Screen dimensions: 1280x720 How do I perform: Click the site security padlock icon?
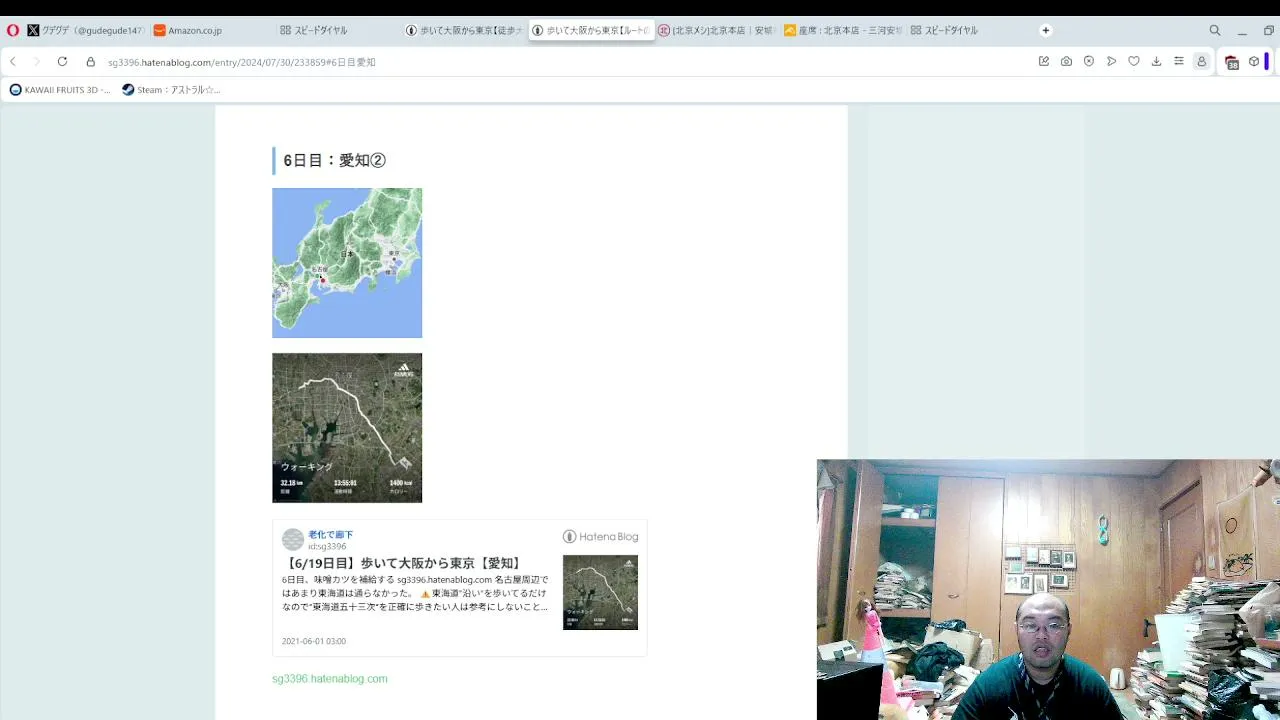tap(90, 62)
